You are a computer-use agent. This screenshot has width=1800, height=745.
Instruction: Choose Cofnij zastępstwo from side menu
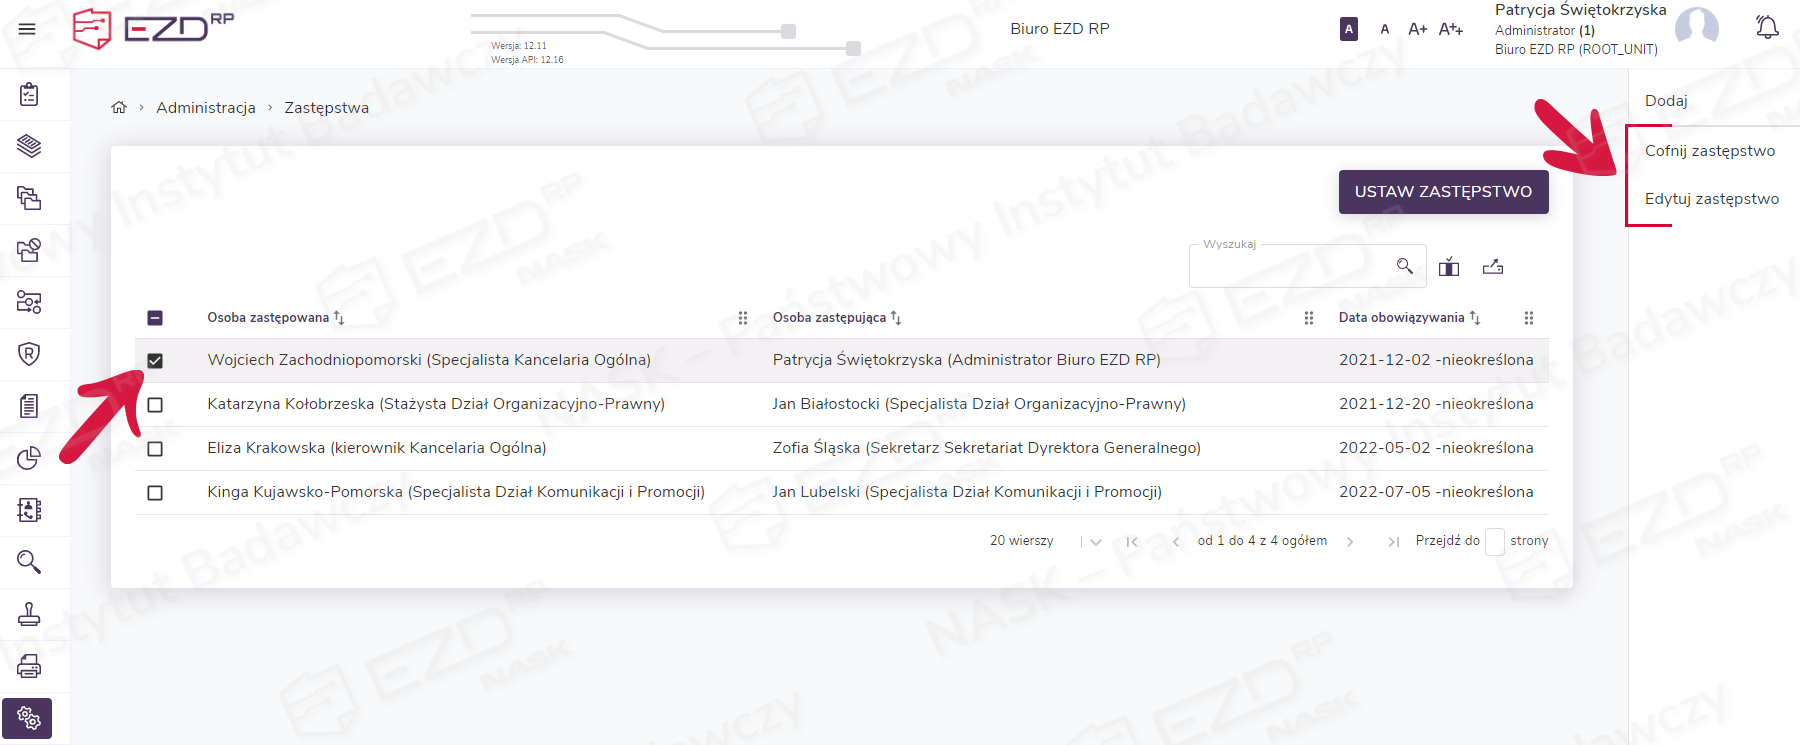click(x=1710, y=151)
